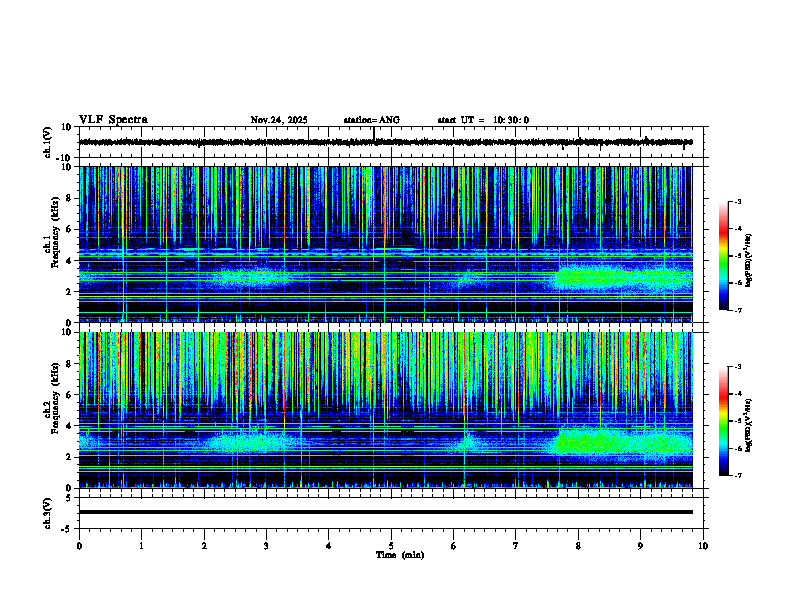792x612 pixels.
Task: Click the tall spike in ch.1 waveform
Action: point(374,133)
